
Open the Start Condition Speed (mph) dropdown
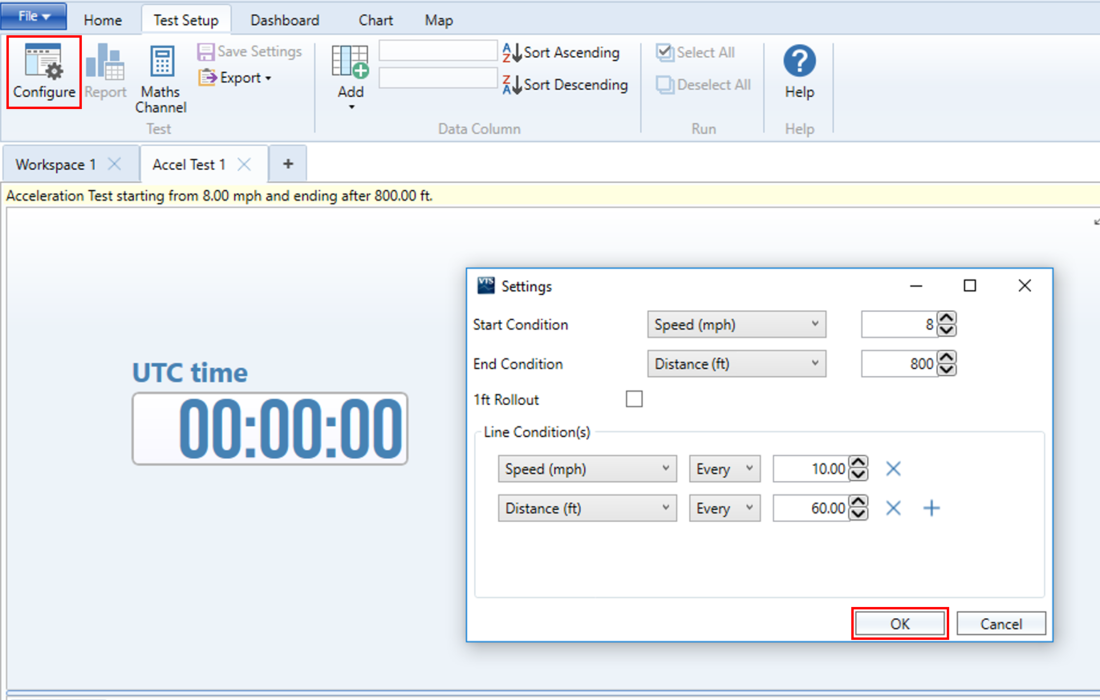[x=737, y=325]
